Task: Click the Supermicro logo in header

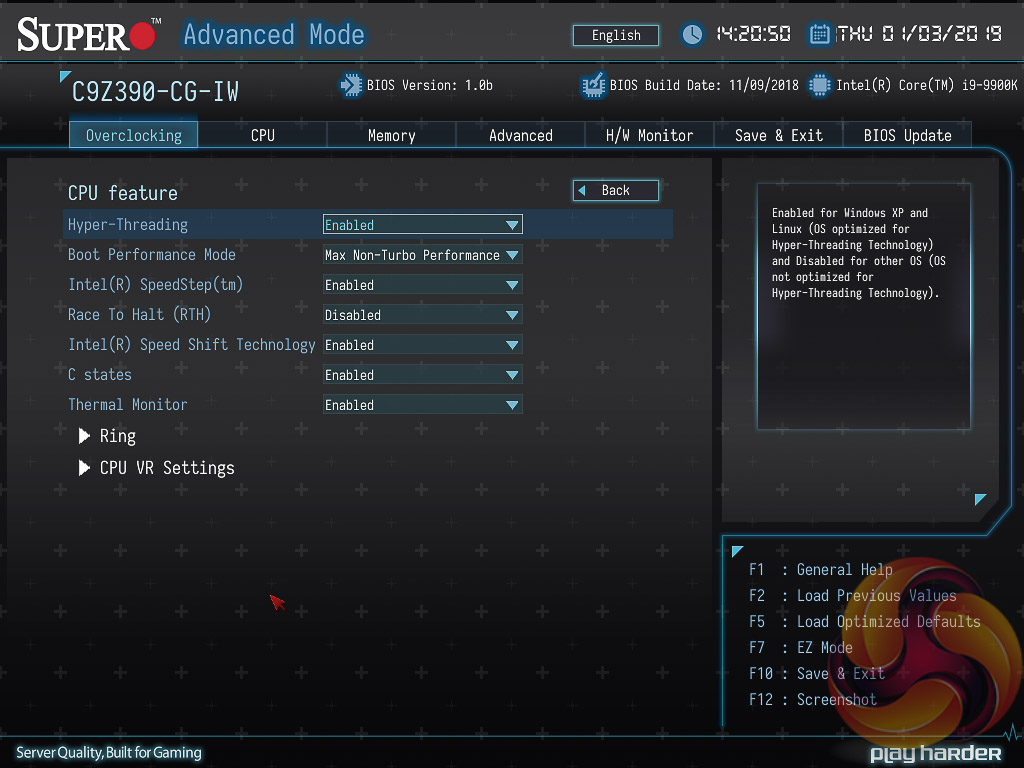Action: click(88, 35)
